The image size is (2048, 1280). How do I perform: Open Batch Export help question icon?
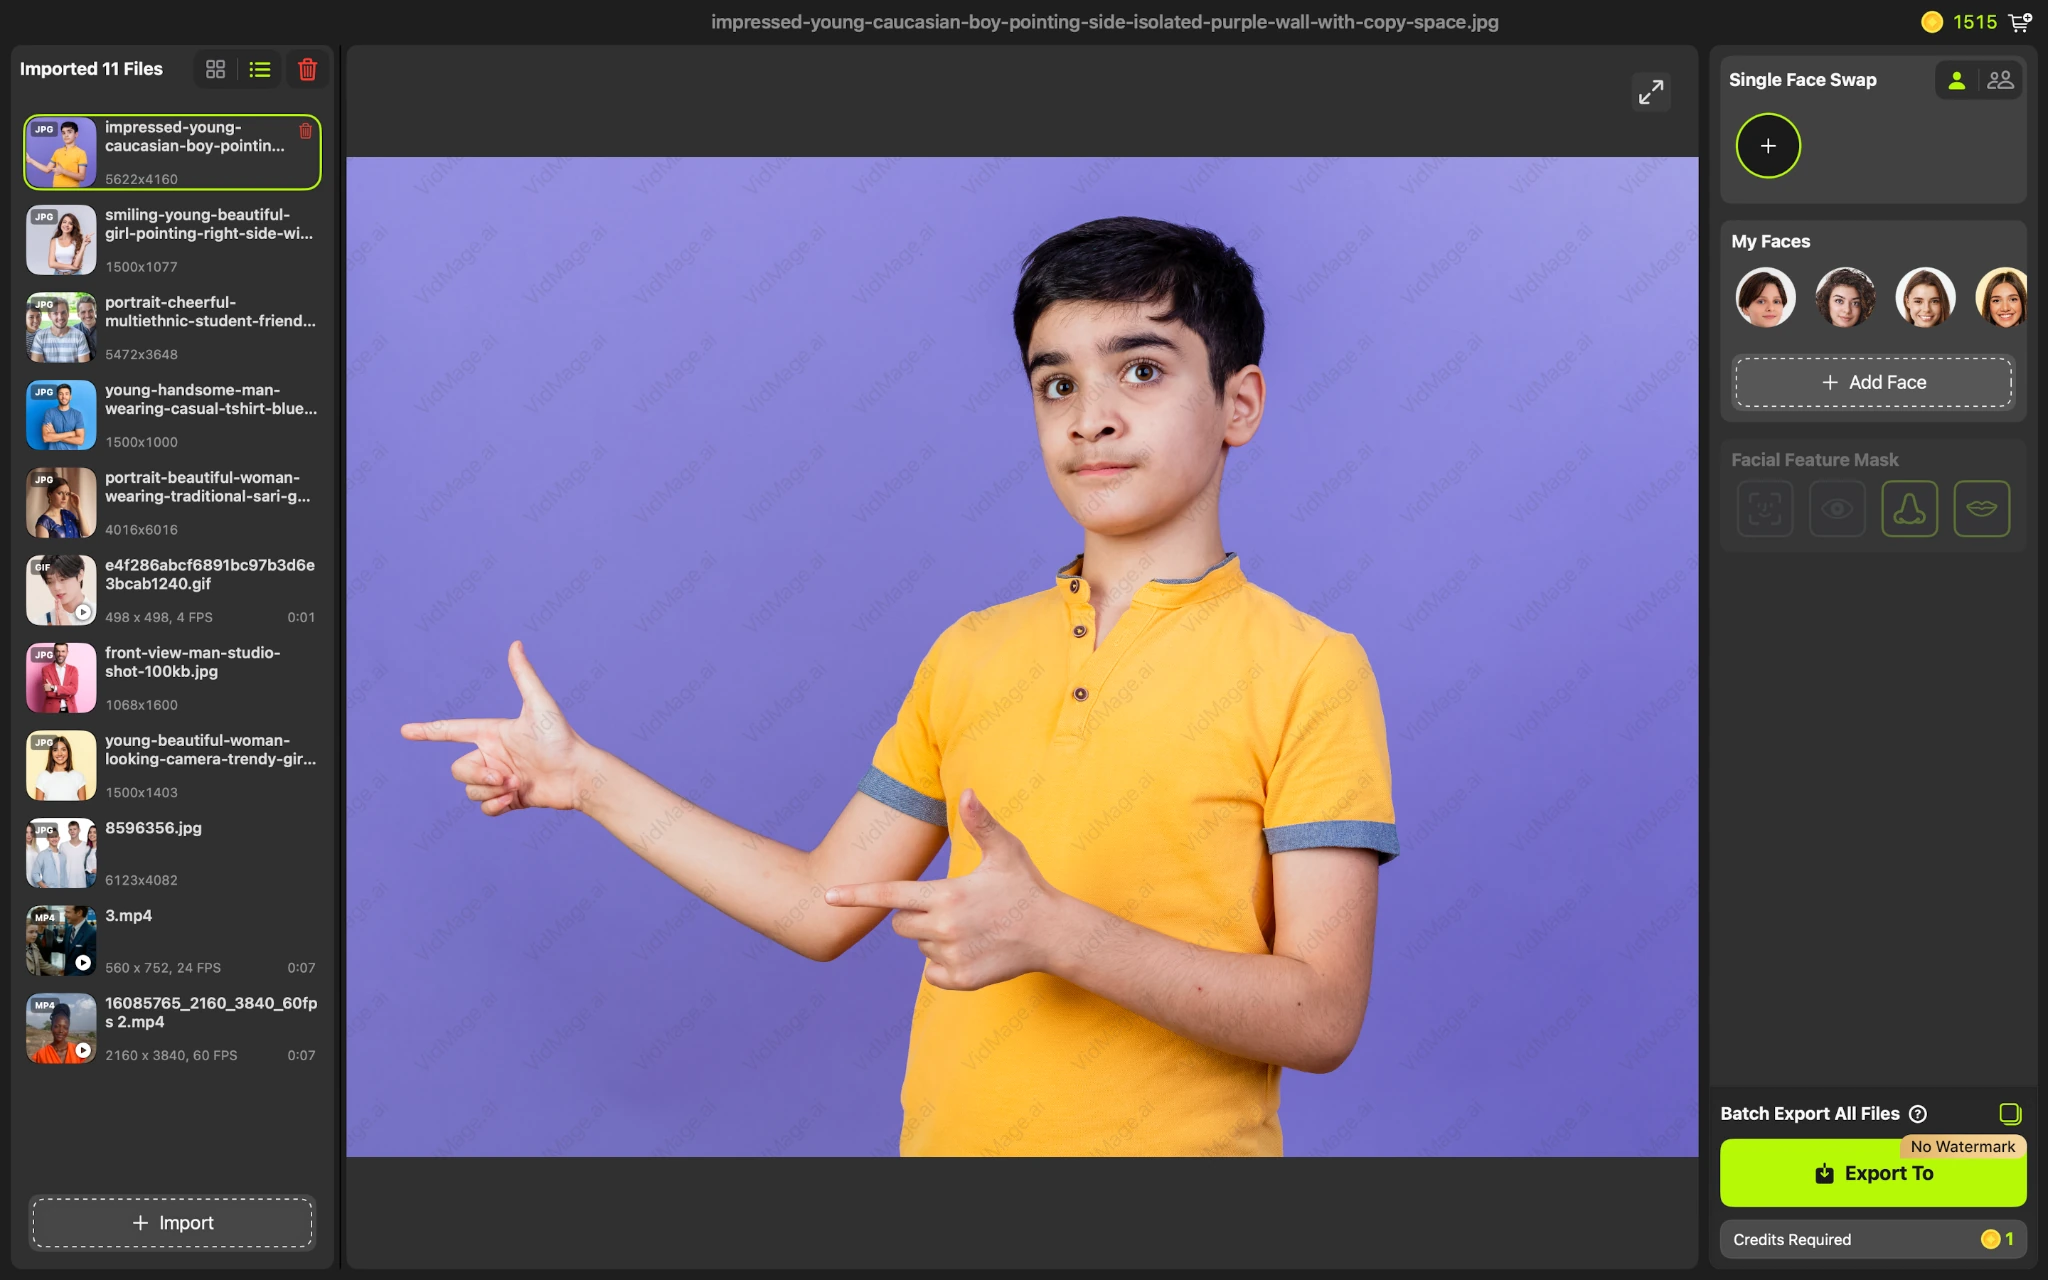pos(1918,1114)
